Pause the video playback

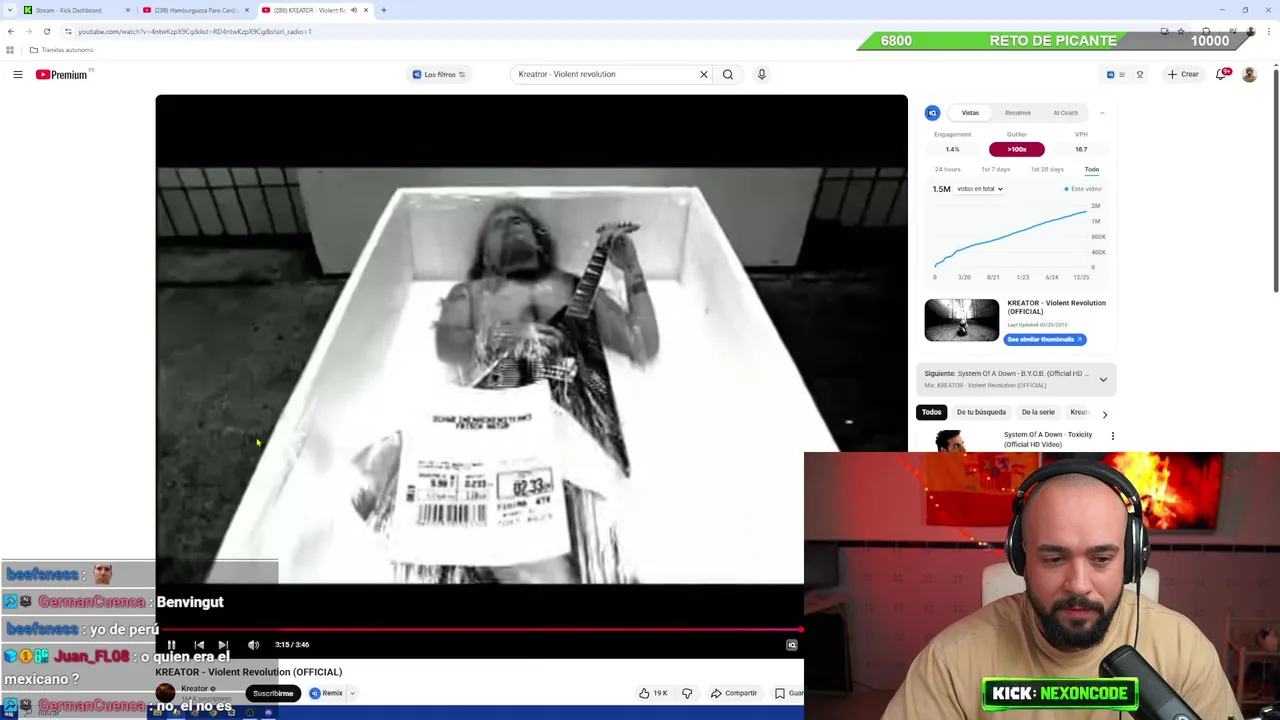[171, 645]
